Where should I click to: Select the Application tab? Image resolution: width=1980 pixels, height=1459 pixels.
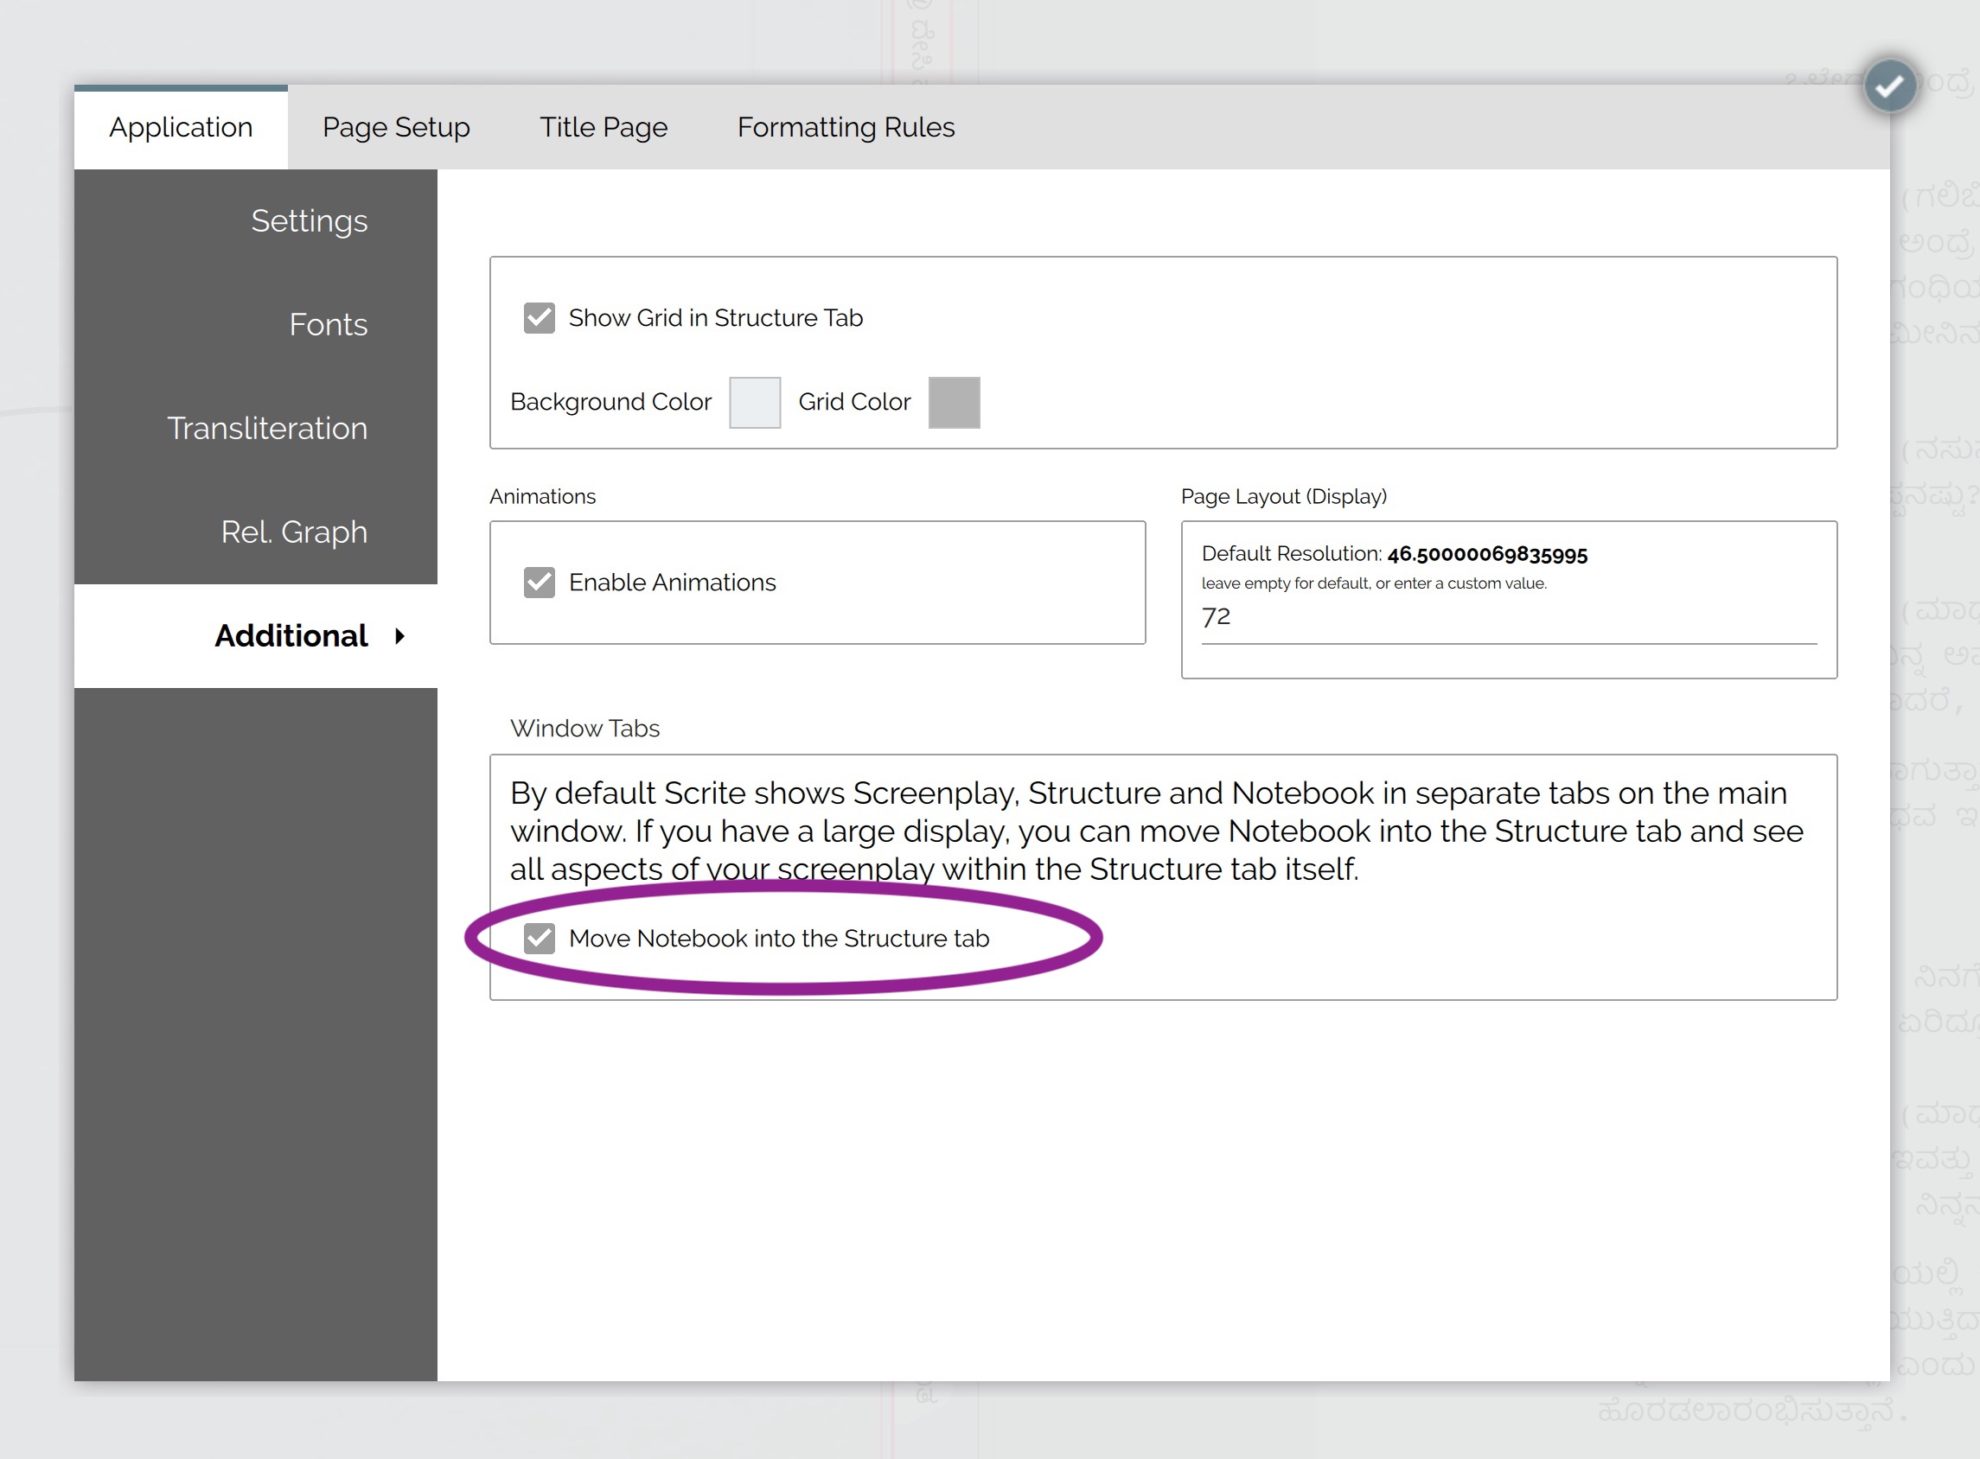(181, 128)
